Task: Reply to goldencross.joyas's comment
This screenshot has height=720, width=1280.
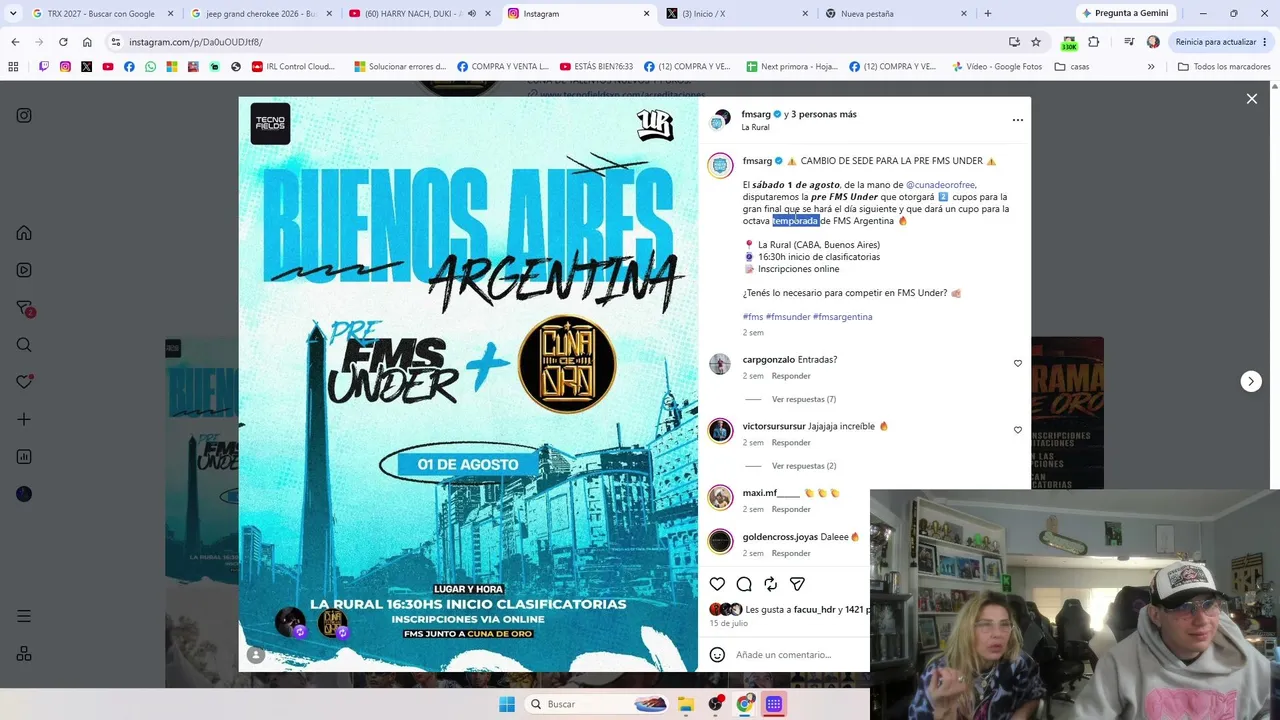Action: [x=791, y=553]
